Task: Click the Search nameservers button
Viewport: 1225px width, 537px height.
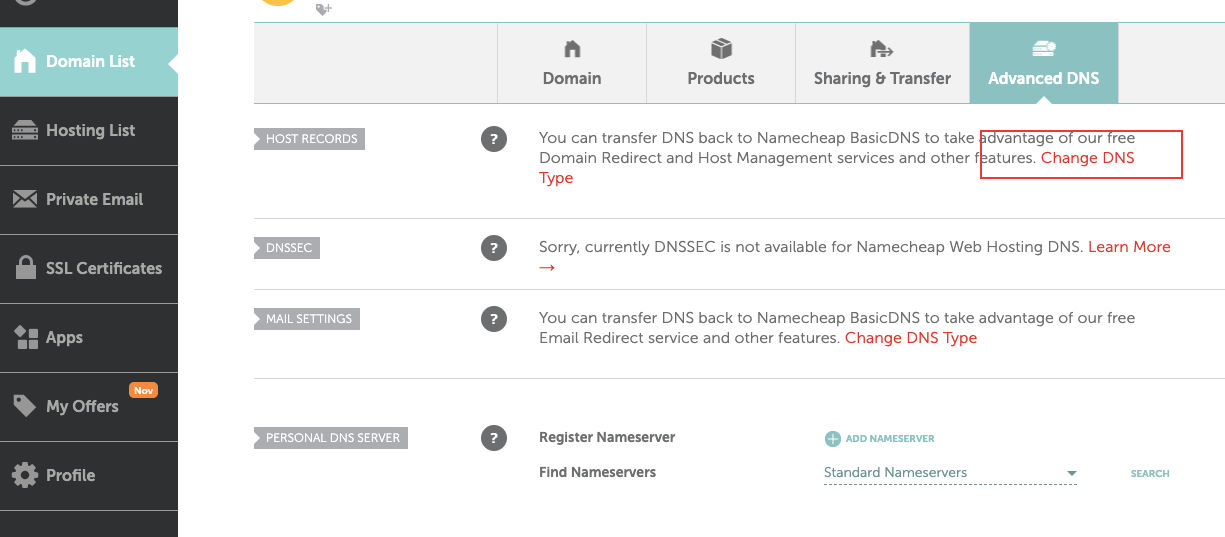Action: coord(1150,473)
